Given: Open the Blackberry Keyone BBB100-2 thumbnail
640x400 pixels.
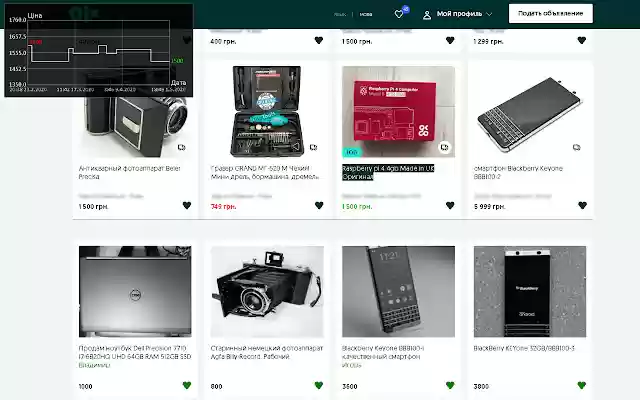Looking at the screenshot, I should (x=530, y=111).
